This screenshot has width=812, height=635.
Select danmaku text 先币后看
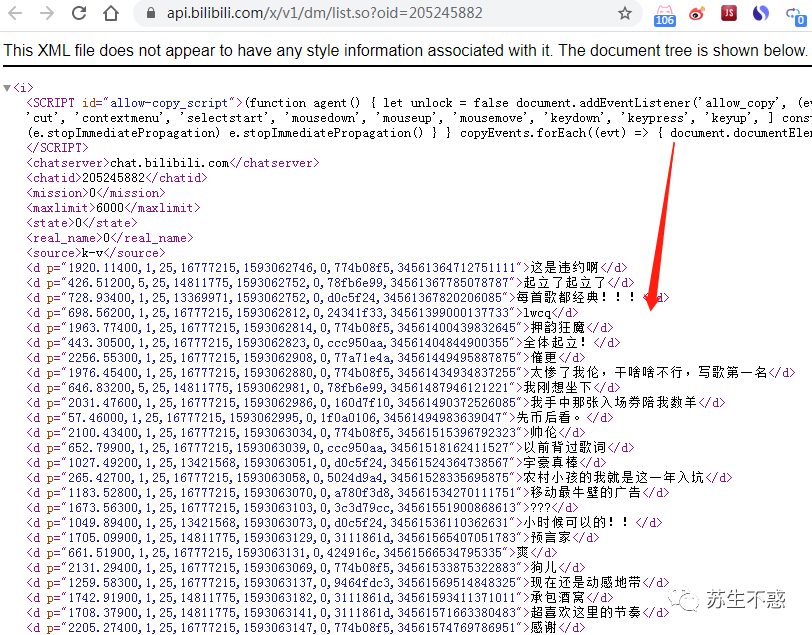coord(544,417)
